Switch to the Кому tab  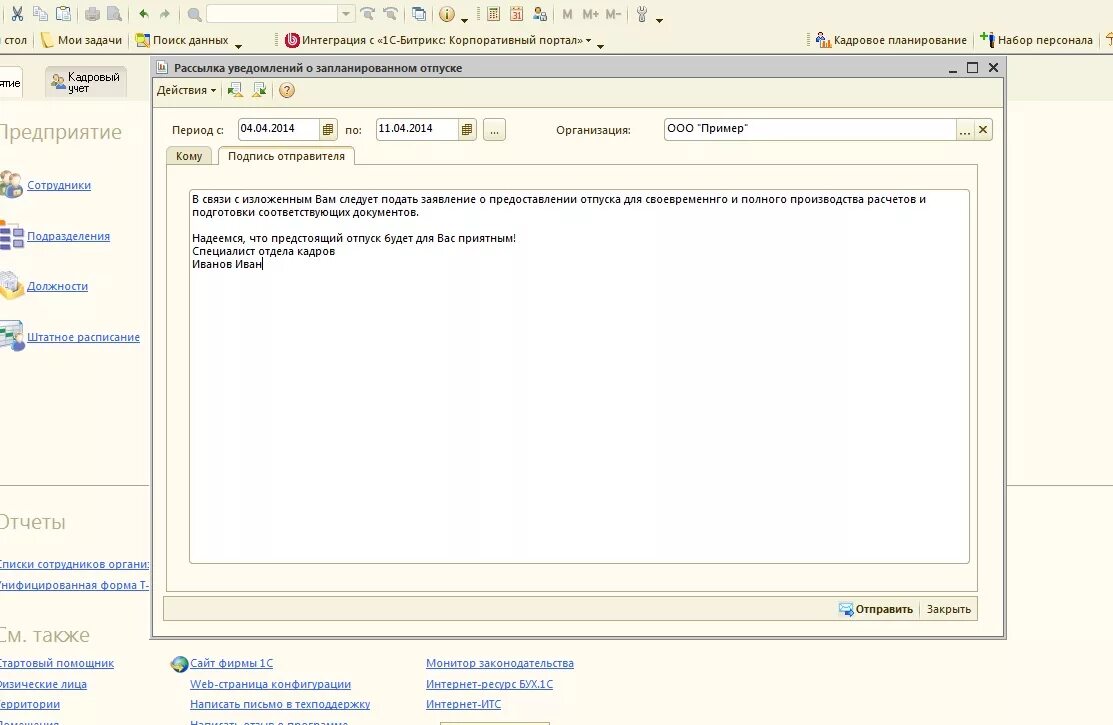click(x=190, y=156)
